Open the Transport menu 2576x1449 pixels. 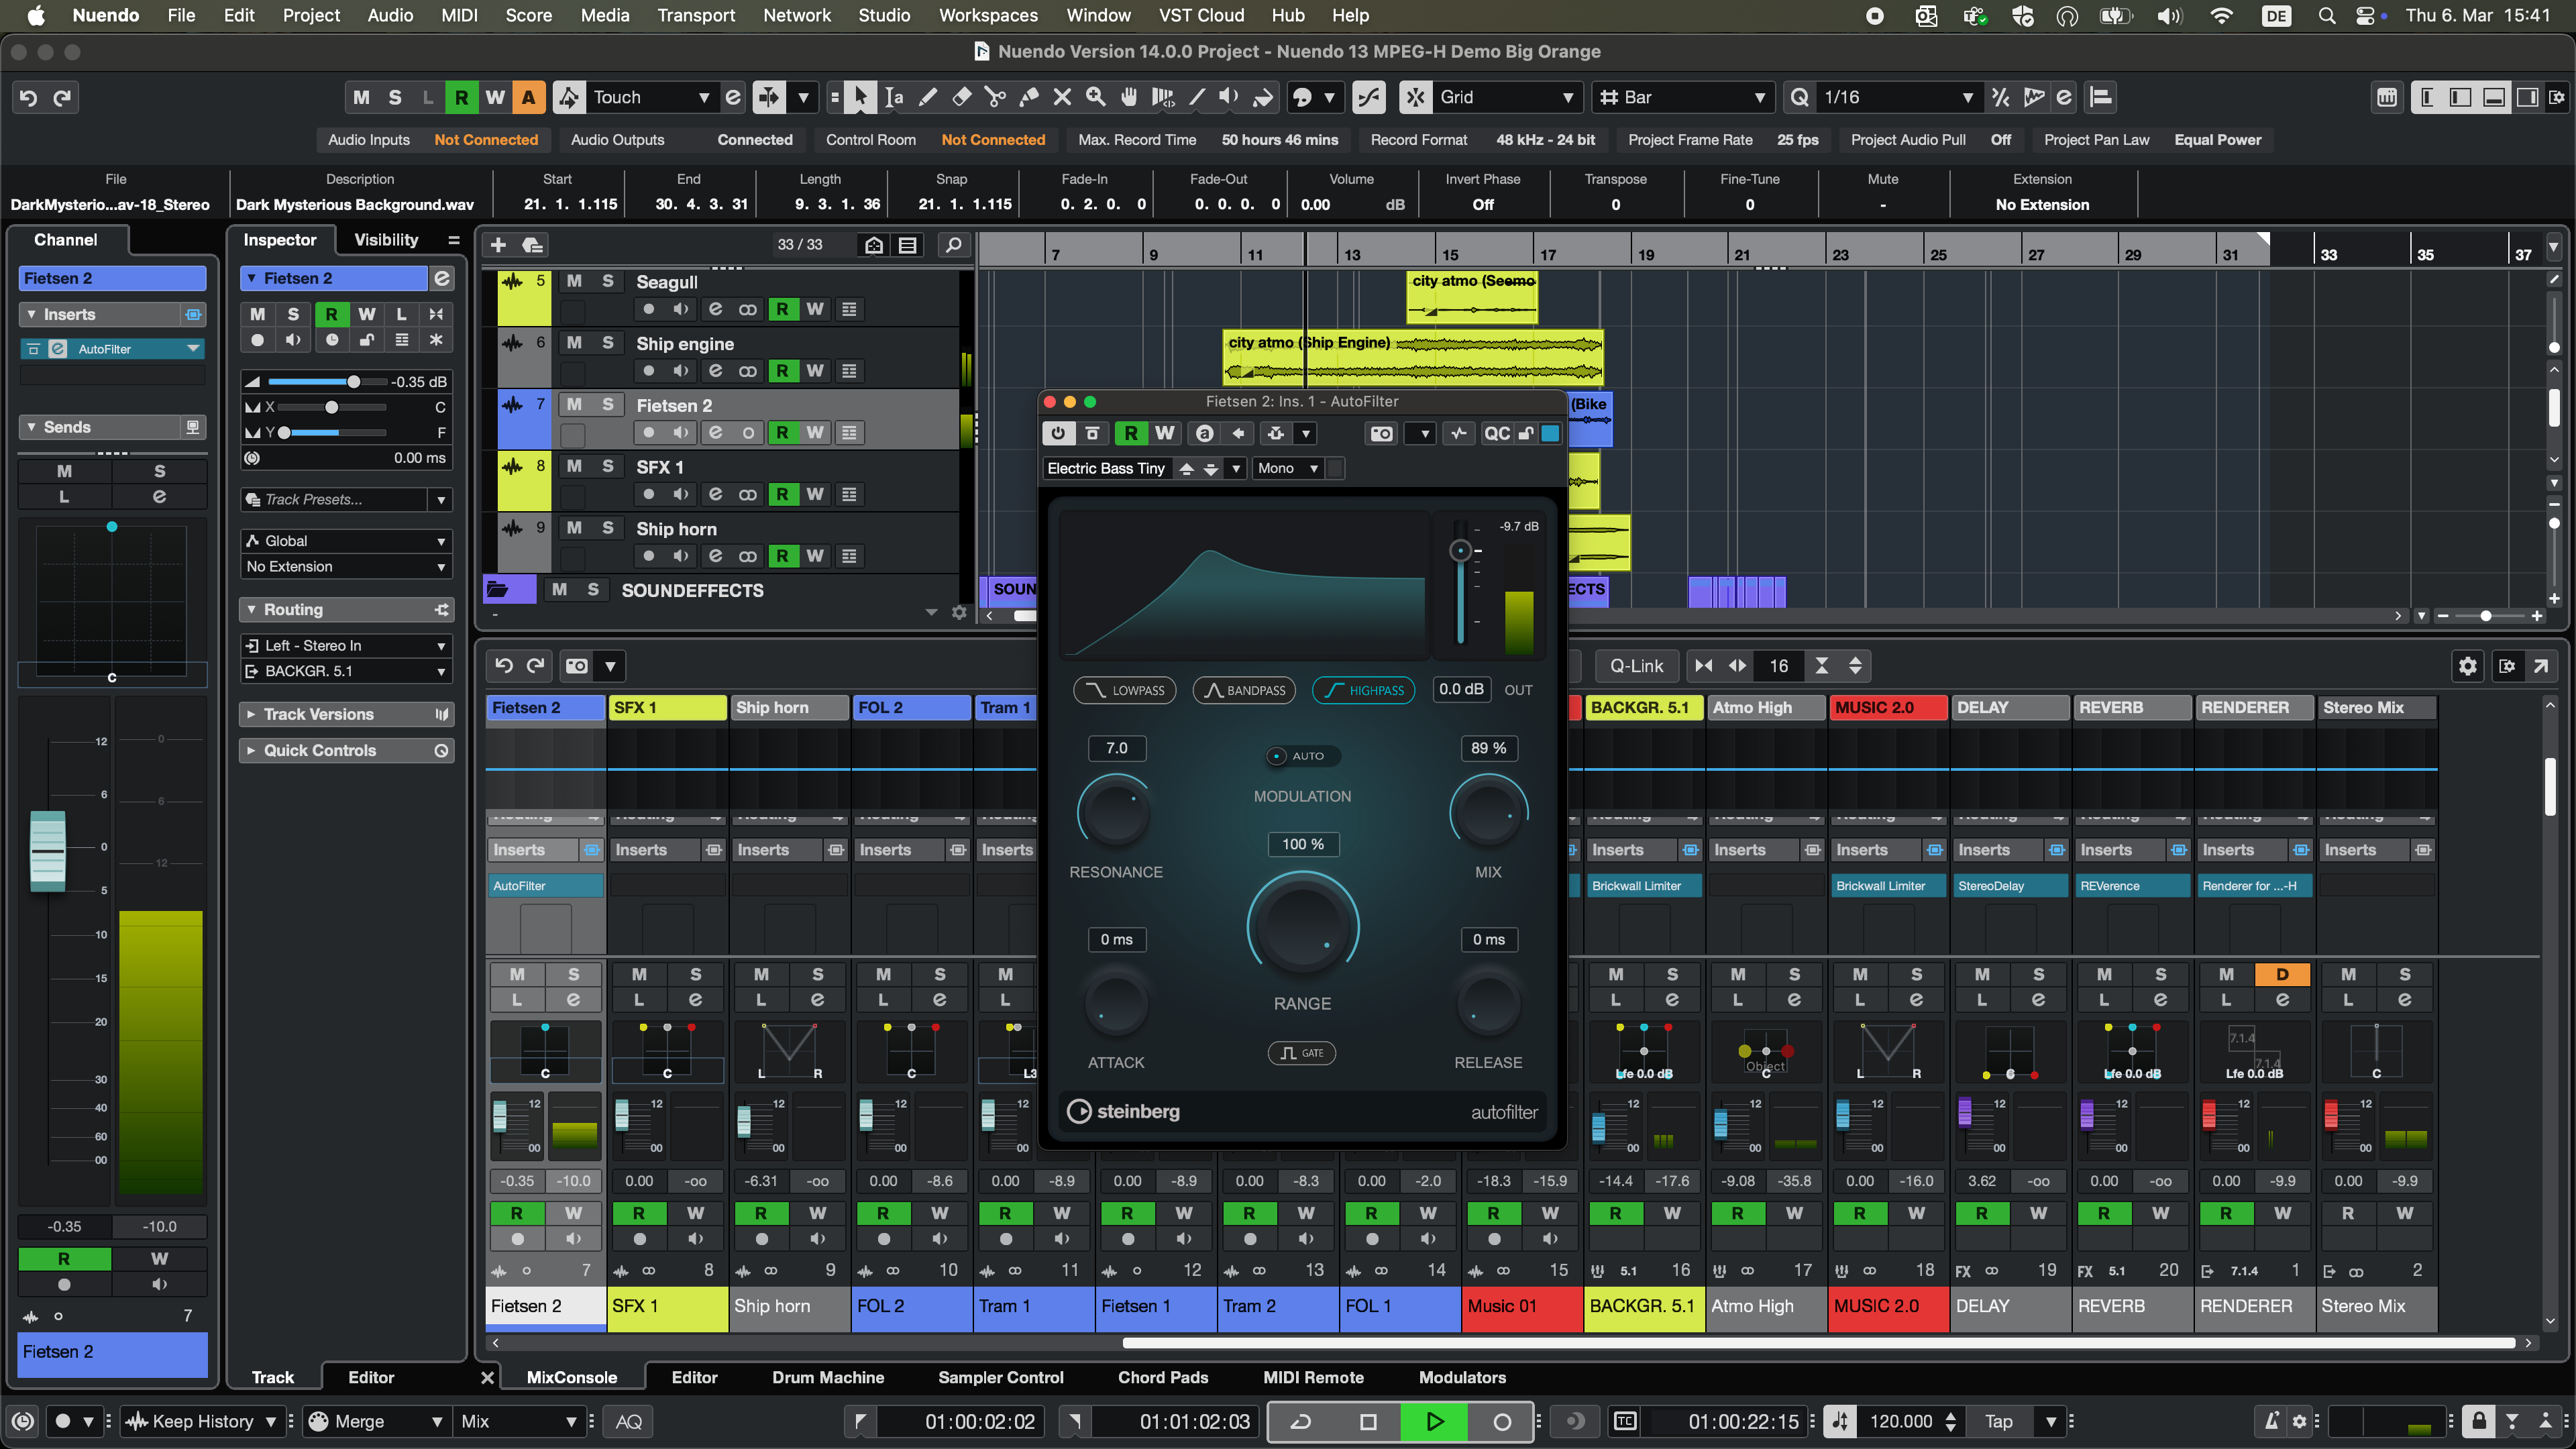pyautogui.click(x=695, y=15)
